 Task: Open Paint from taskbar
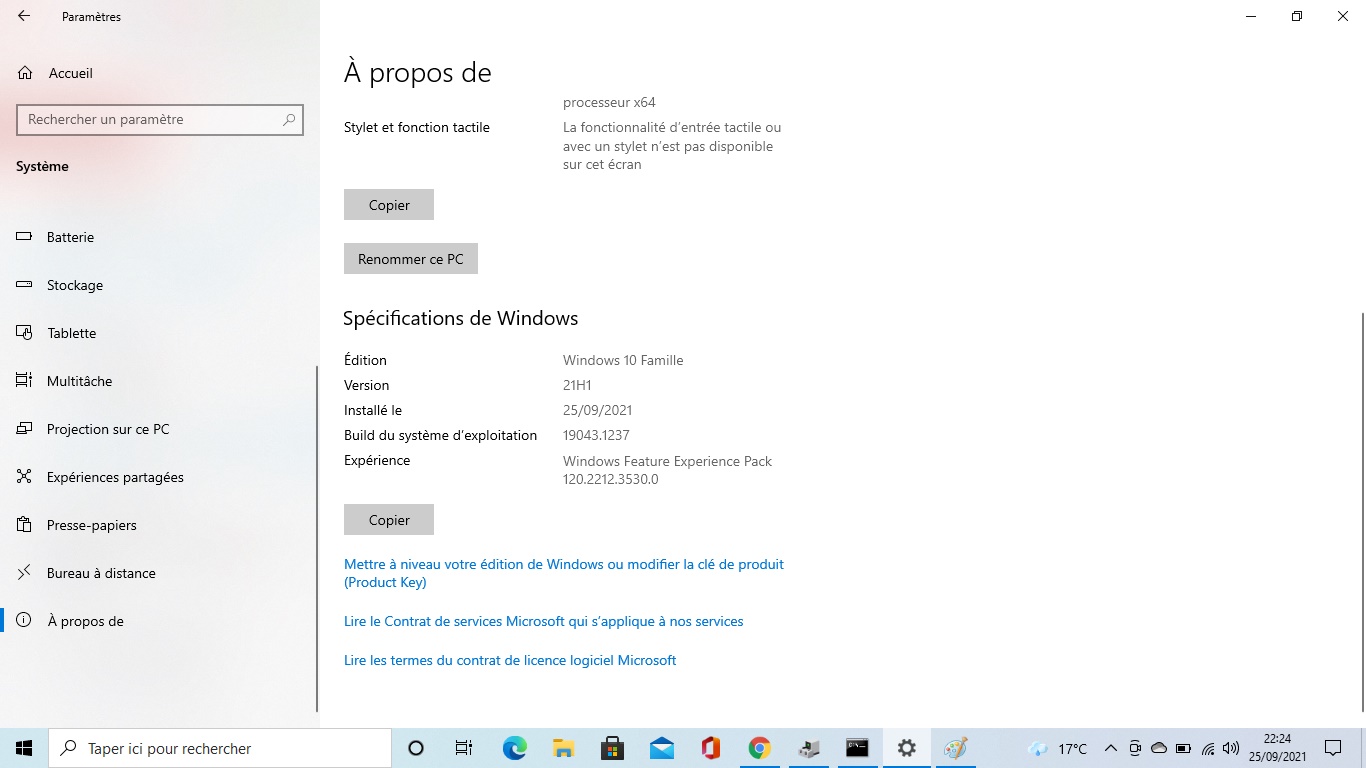(x=955, y=748)
